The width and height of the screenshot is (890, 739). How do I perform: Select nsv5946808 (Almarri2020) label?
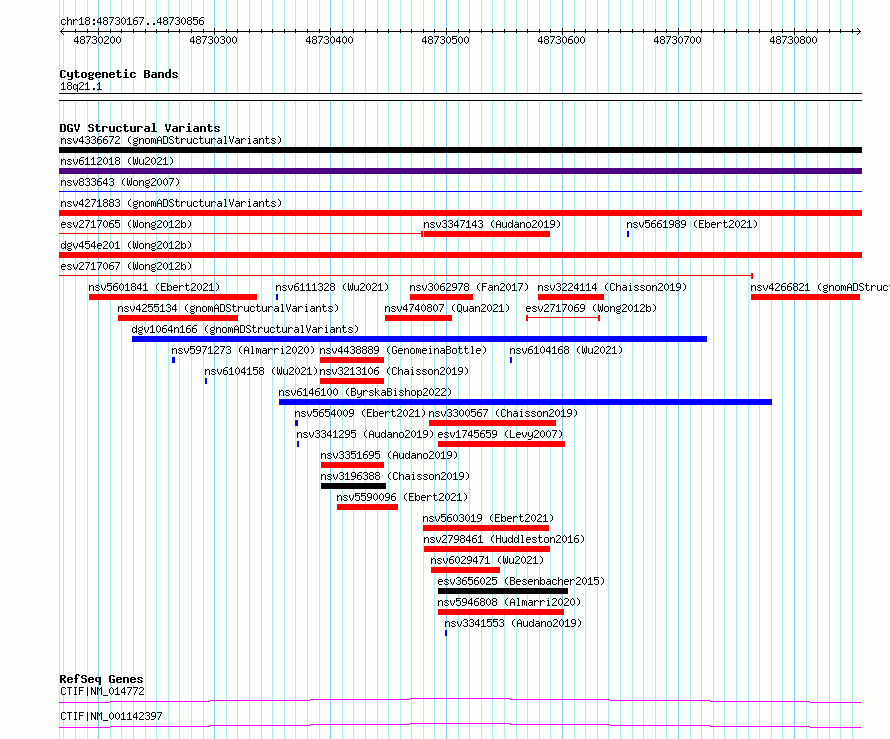click(x=509, y=602)
